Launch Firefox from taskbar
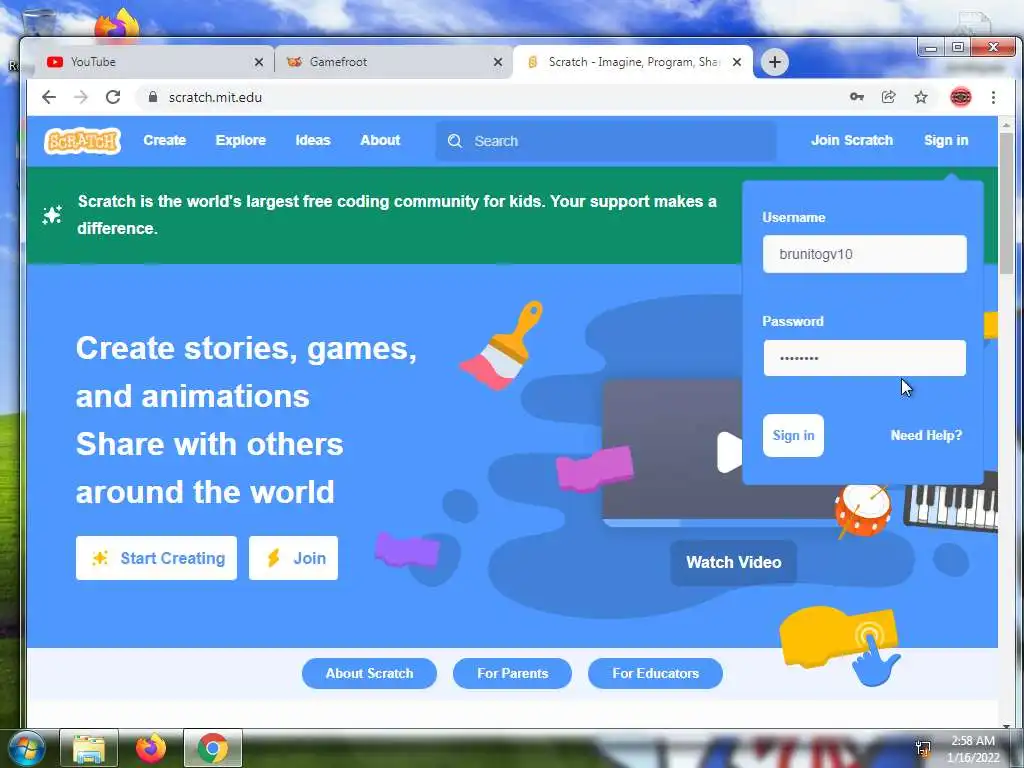1024x768 pixels. 151,748
